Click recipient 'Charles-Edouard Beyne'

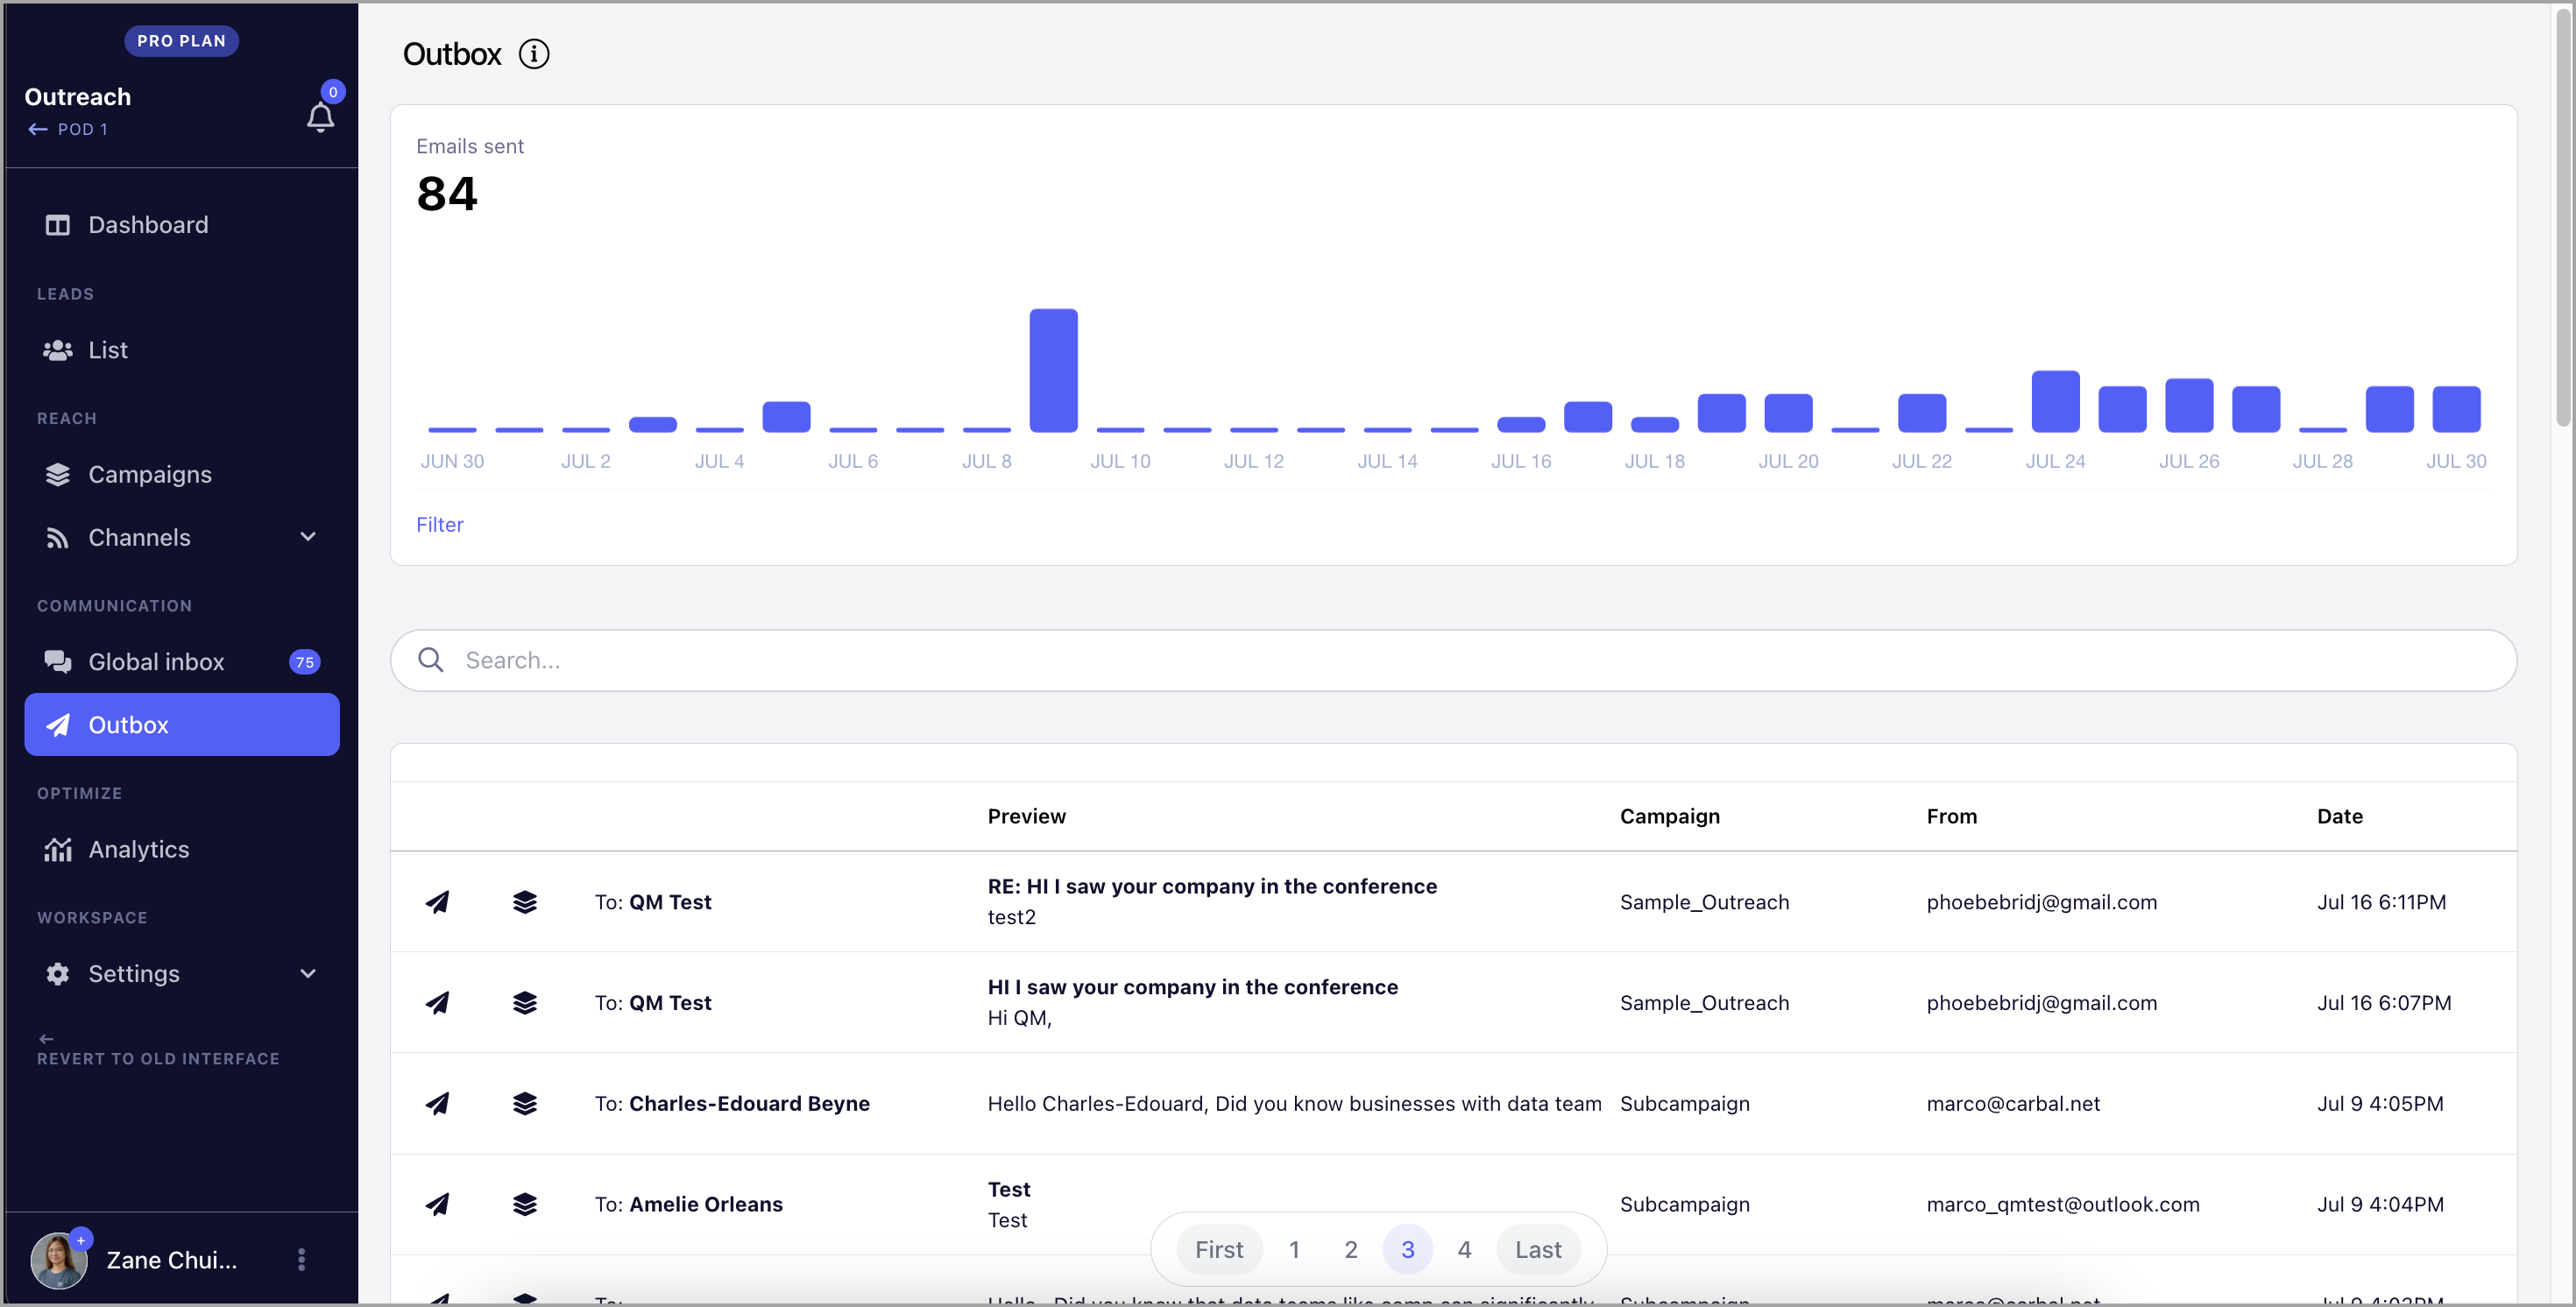(x=749, y=1104)
